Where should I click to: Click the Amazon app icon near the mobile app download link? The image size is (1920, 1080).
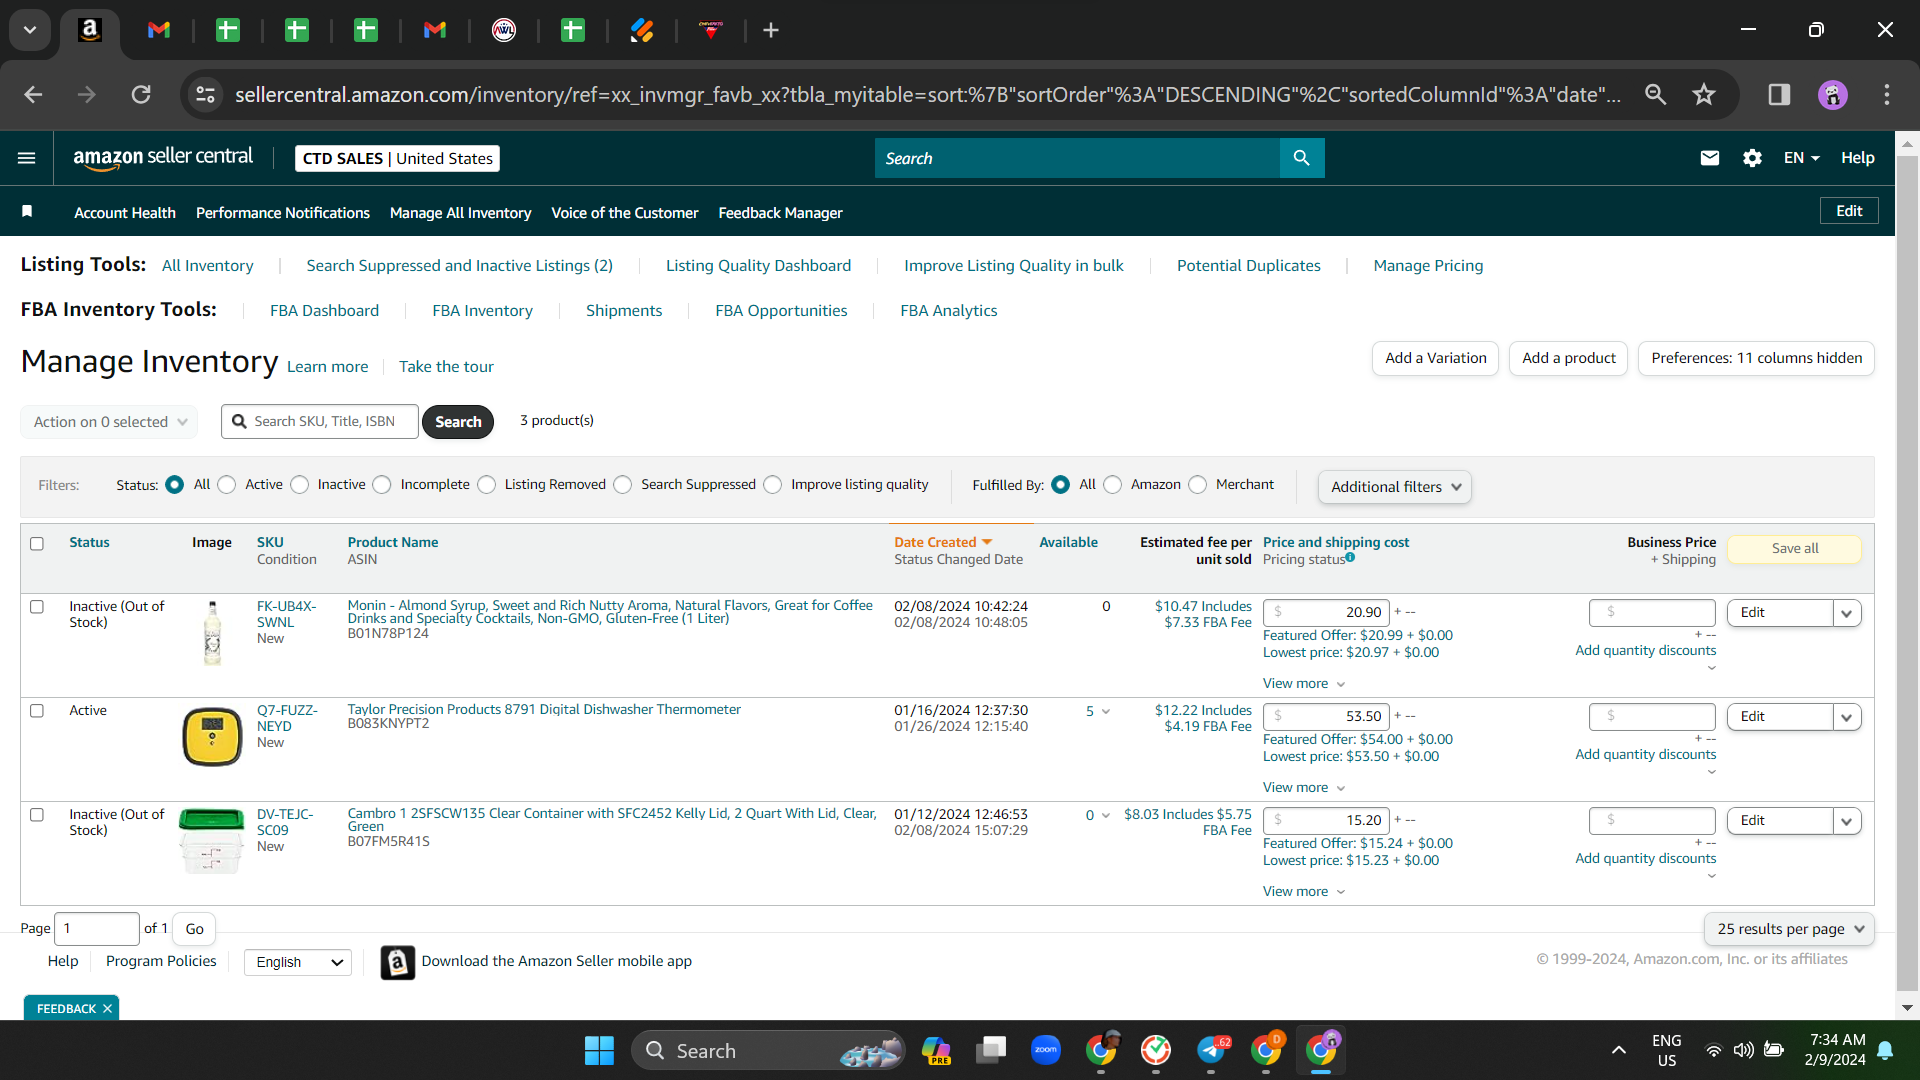pos(397,962)
